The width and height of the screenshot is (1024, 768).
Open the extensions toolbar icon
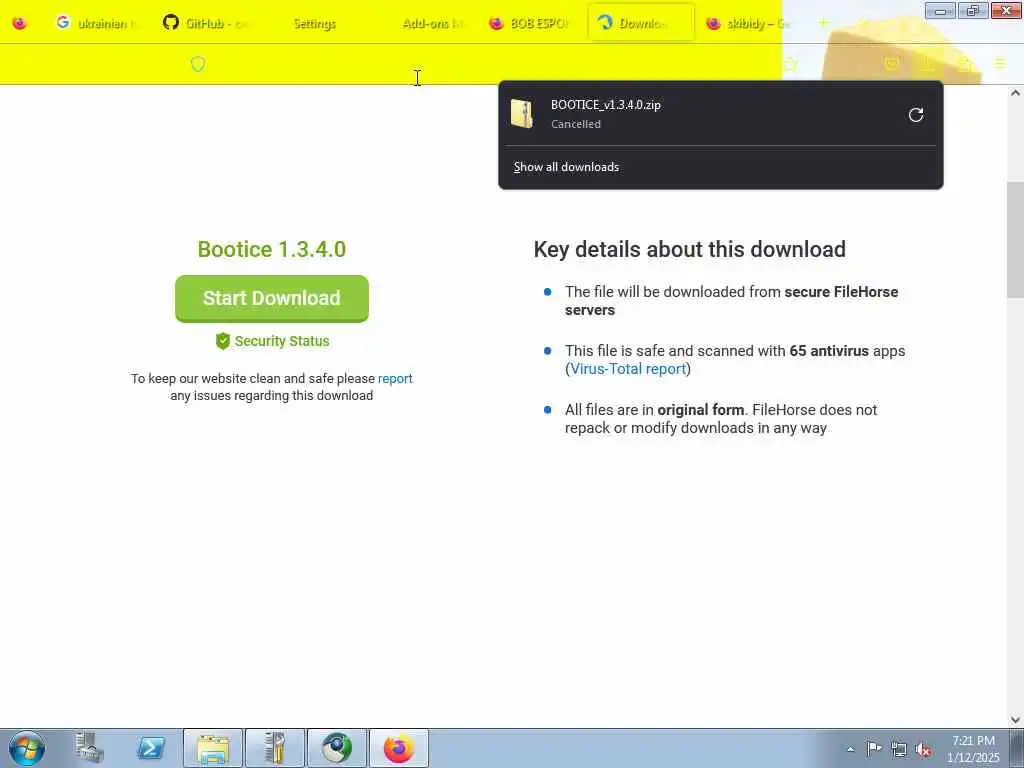(965, 63)
